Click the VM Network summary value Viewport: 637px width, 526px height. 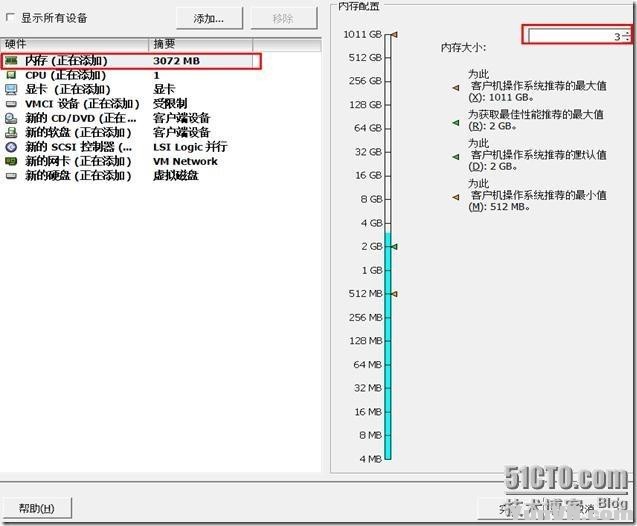(x=185, y=162)
